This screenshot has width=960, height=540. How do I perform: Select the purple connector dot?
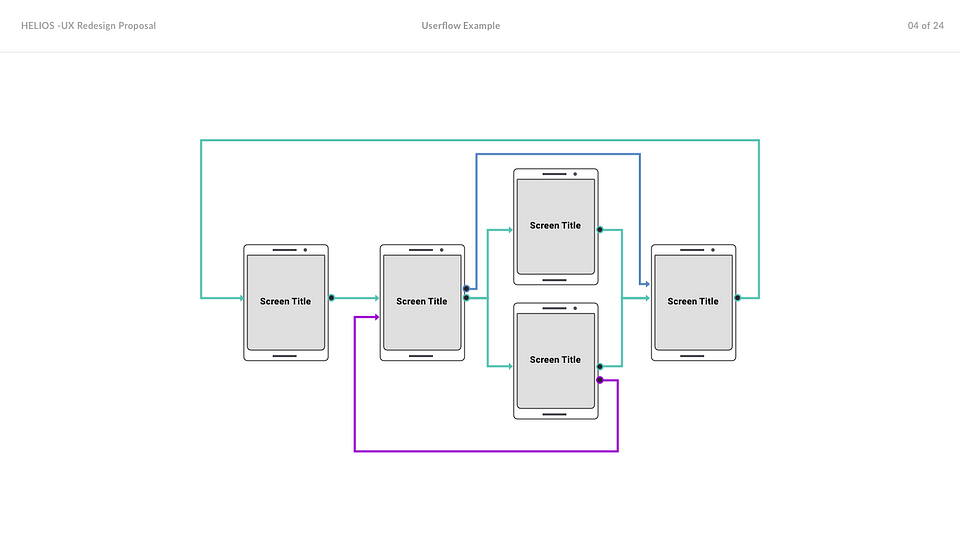[x=600, y=380]
